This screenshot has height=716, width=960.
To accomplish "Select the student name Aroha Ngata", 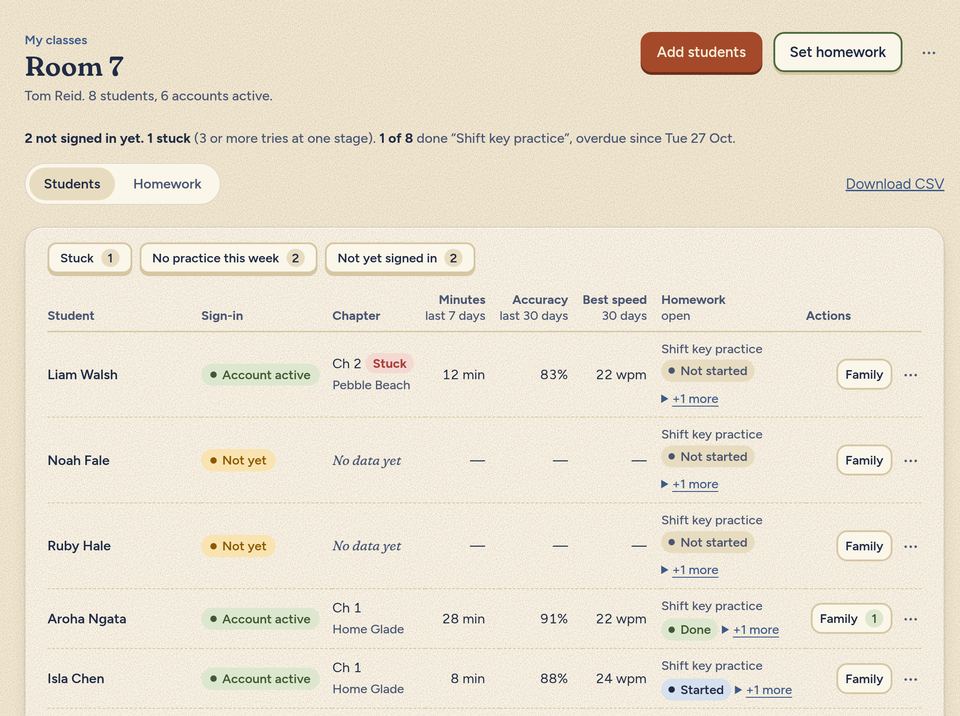I will pyautogui.click(x=87, y=619).
